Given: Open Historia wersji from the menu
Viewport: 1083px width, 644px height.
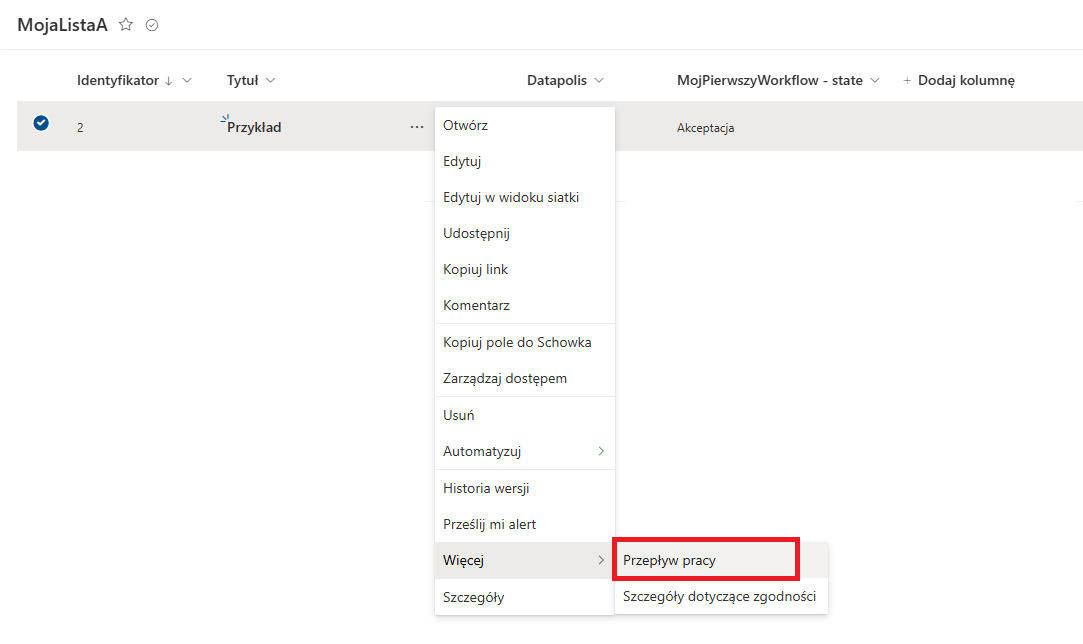Looking at the screenshot, I should [x=485, y=488].
